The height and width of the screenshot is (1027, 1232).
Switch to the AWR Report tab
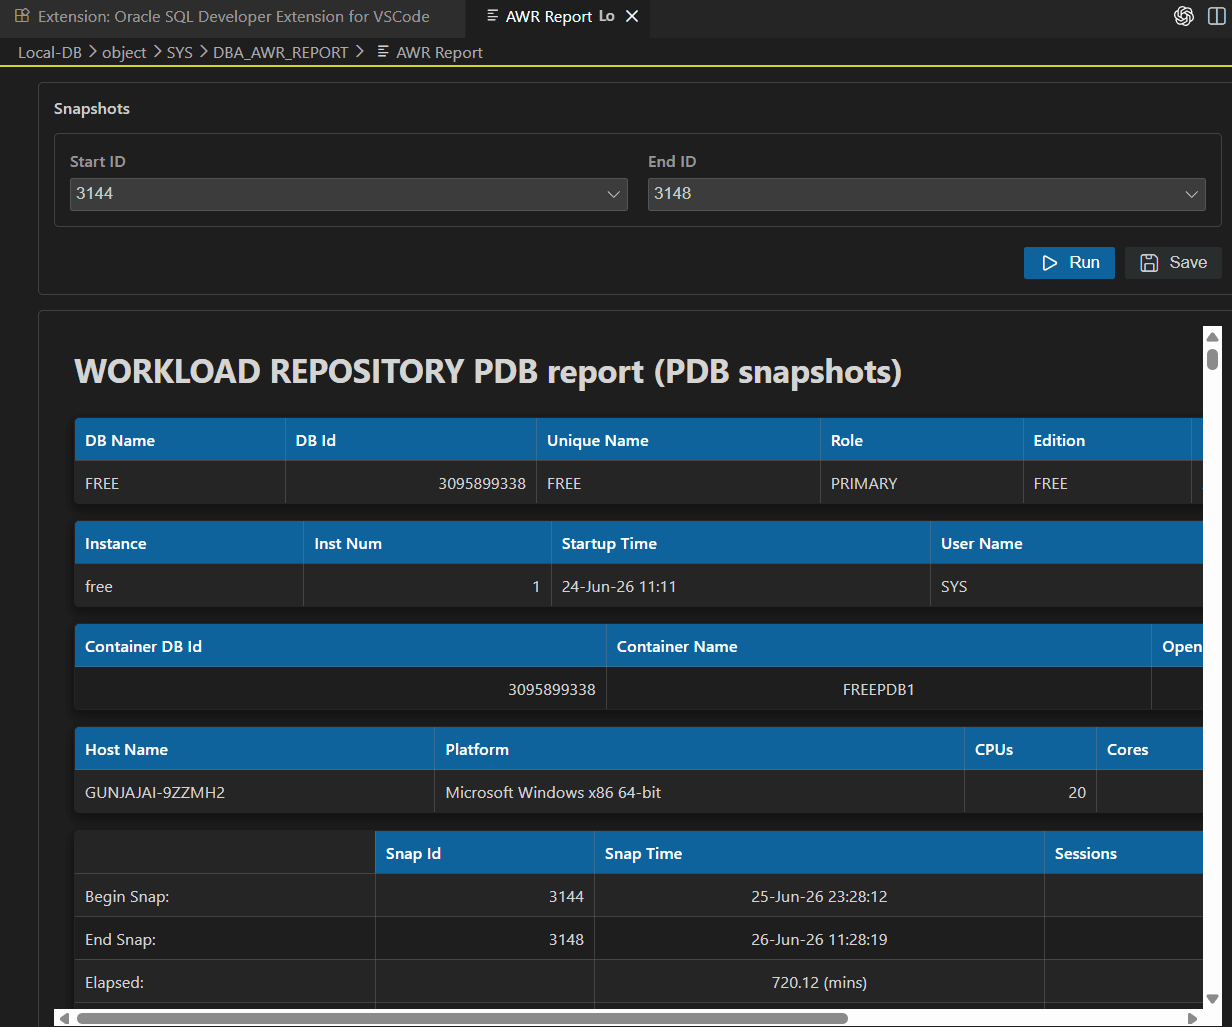coord(558,17)
